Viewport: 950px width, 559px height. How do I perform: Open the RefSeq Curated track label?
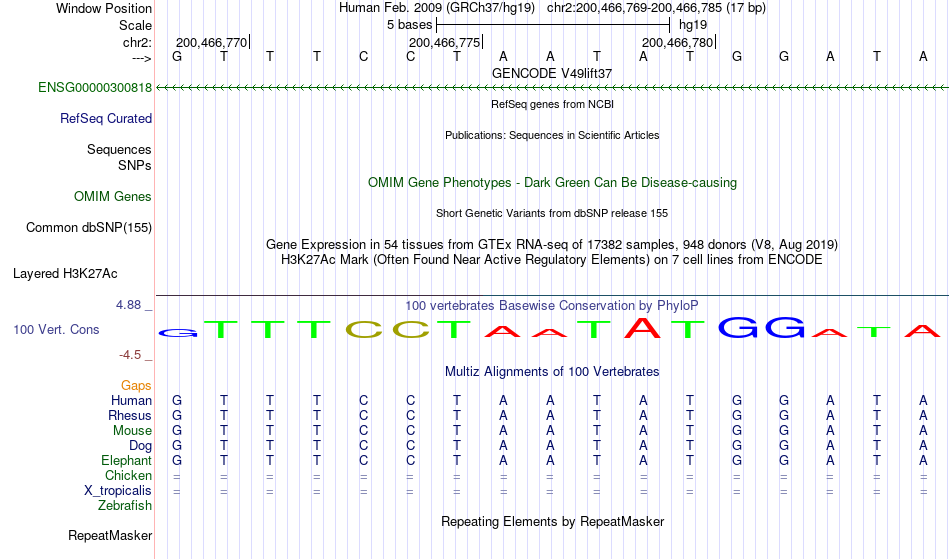105,118
